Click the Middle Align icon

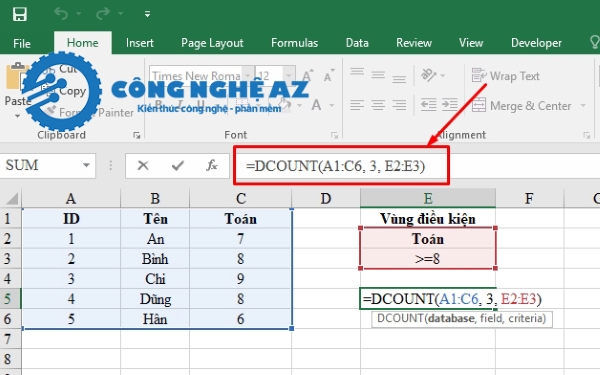(x=378, y=75)
